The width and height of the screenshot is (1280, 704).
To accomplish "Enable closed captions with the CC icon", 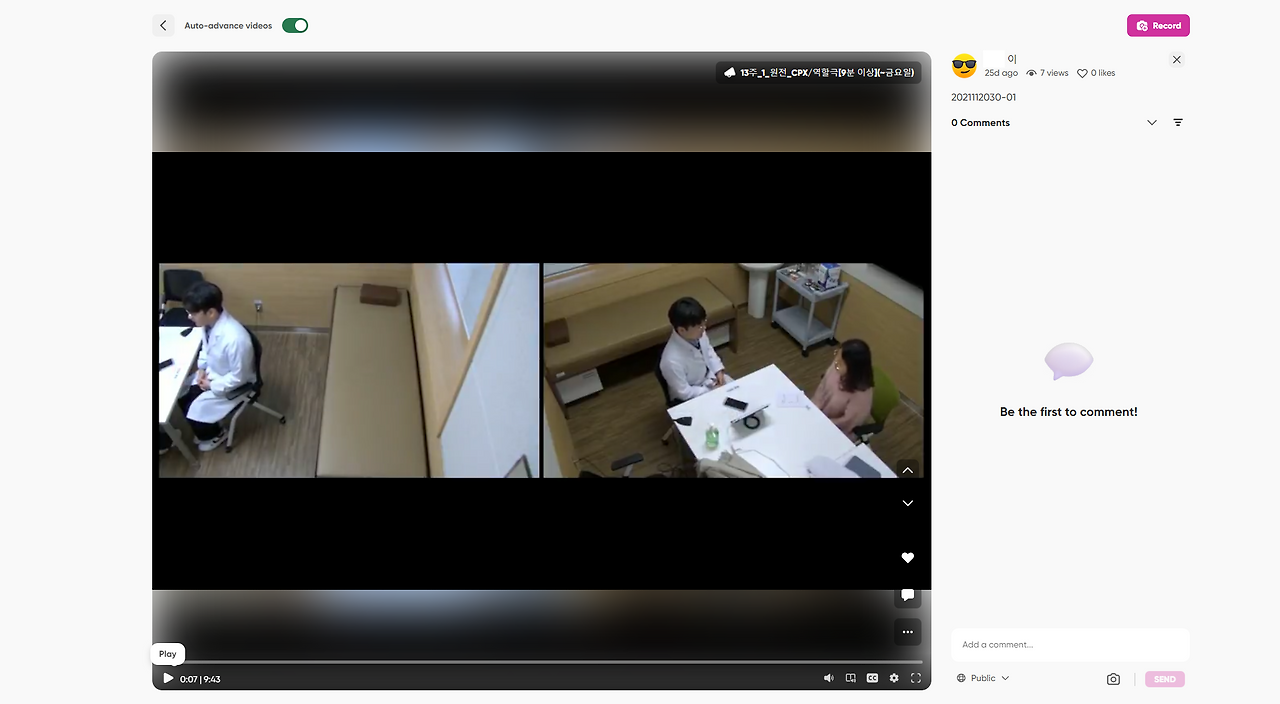I will pos(871,678).
